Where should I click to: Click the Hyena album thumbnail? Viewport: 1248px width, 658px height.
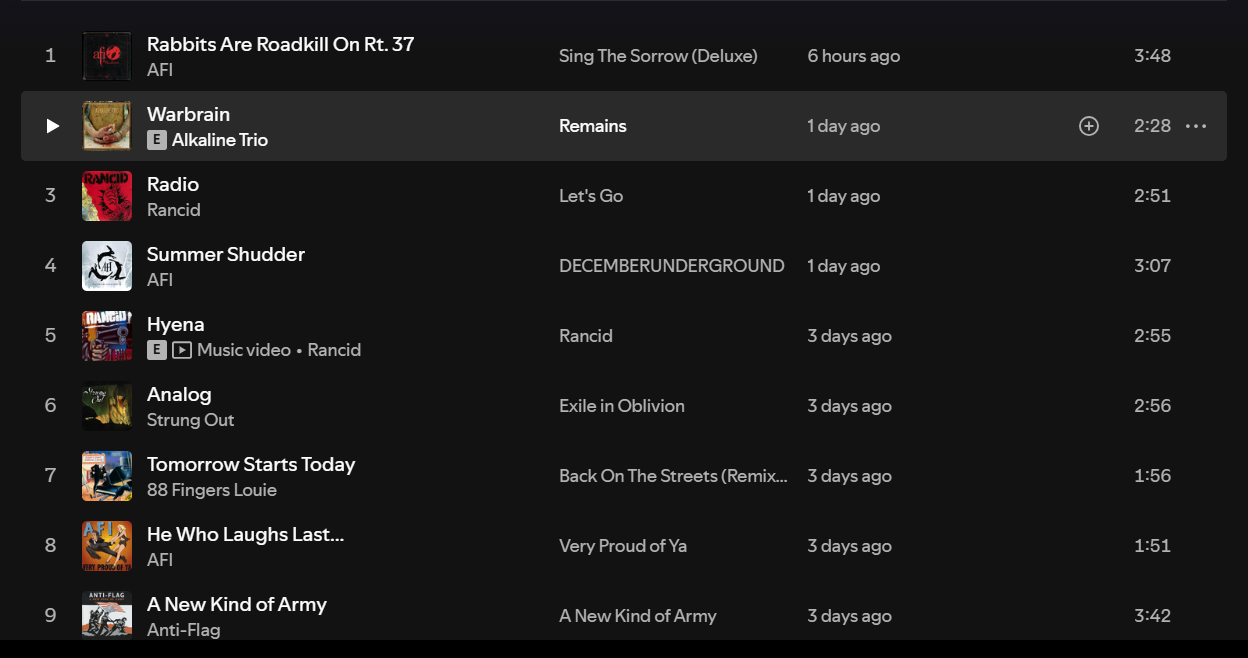coord(107,336)
